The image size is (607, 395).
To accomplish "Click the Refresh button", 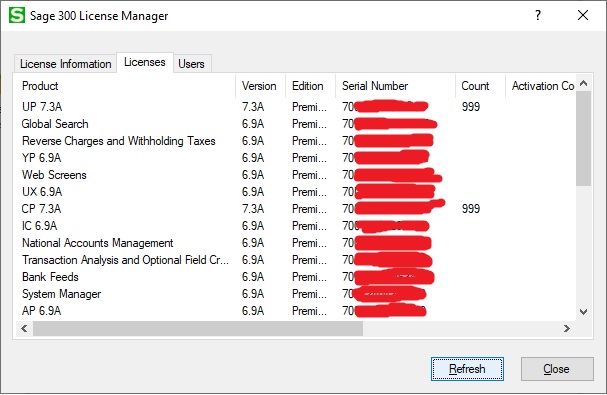I will [x=467, y=369].
